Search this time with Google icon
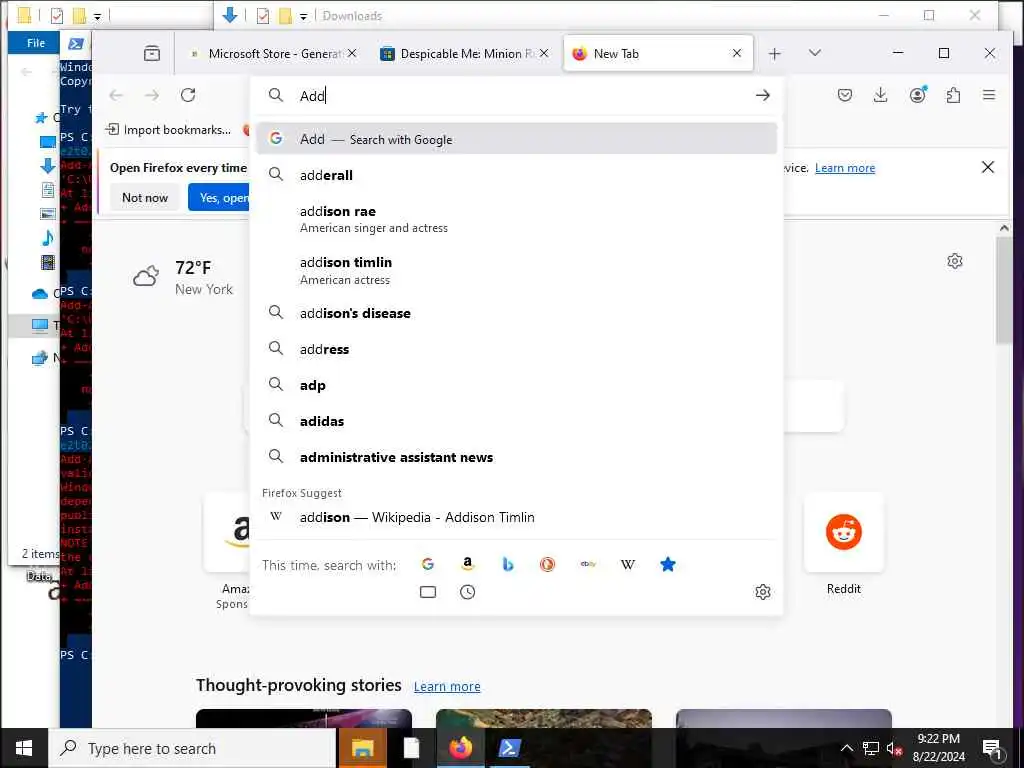The image size is (1024, 768). [428, 564]
